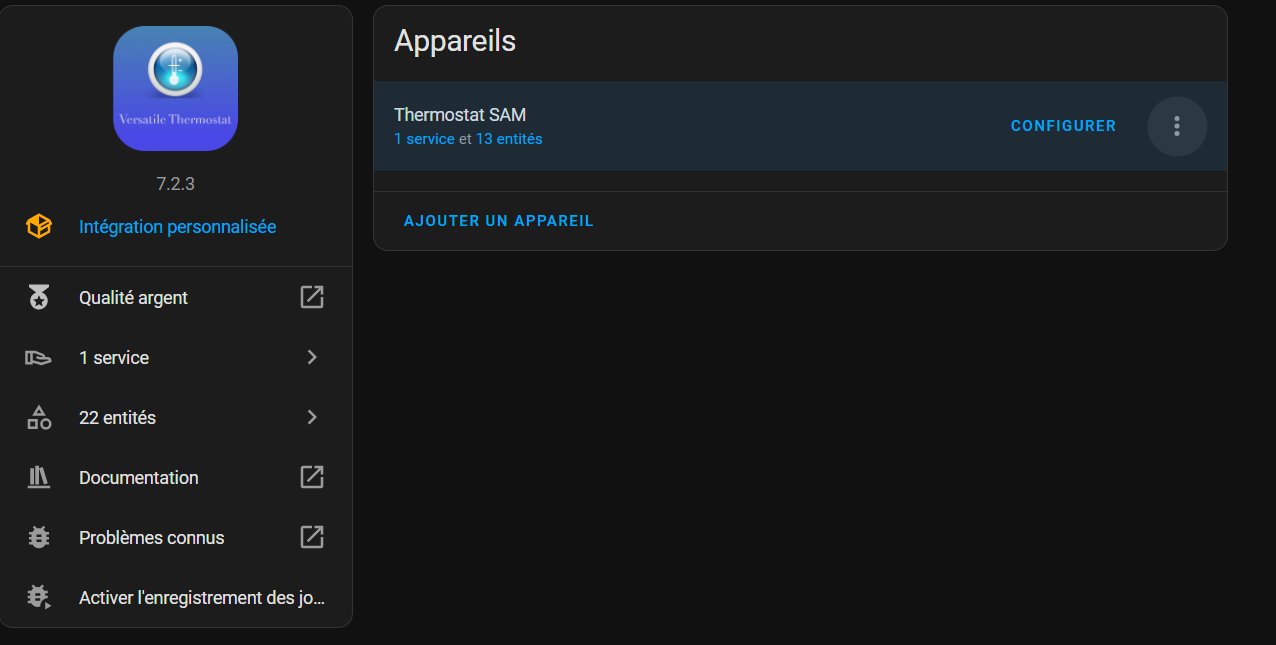This screenshot has width=1276, height=645.
Task: Click the bug icon for Problèmes connus
Action: tap(39, 537)
